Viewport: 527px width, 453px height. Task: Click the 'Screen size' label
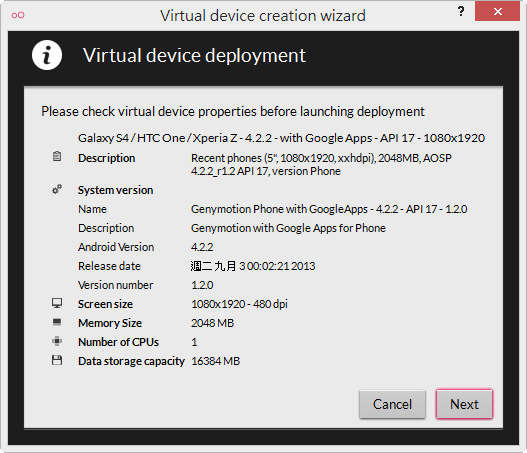(x=106, y=304)
